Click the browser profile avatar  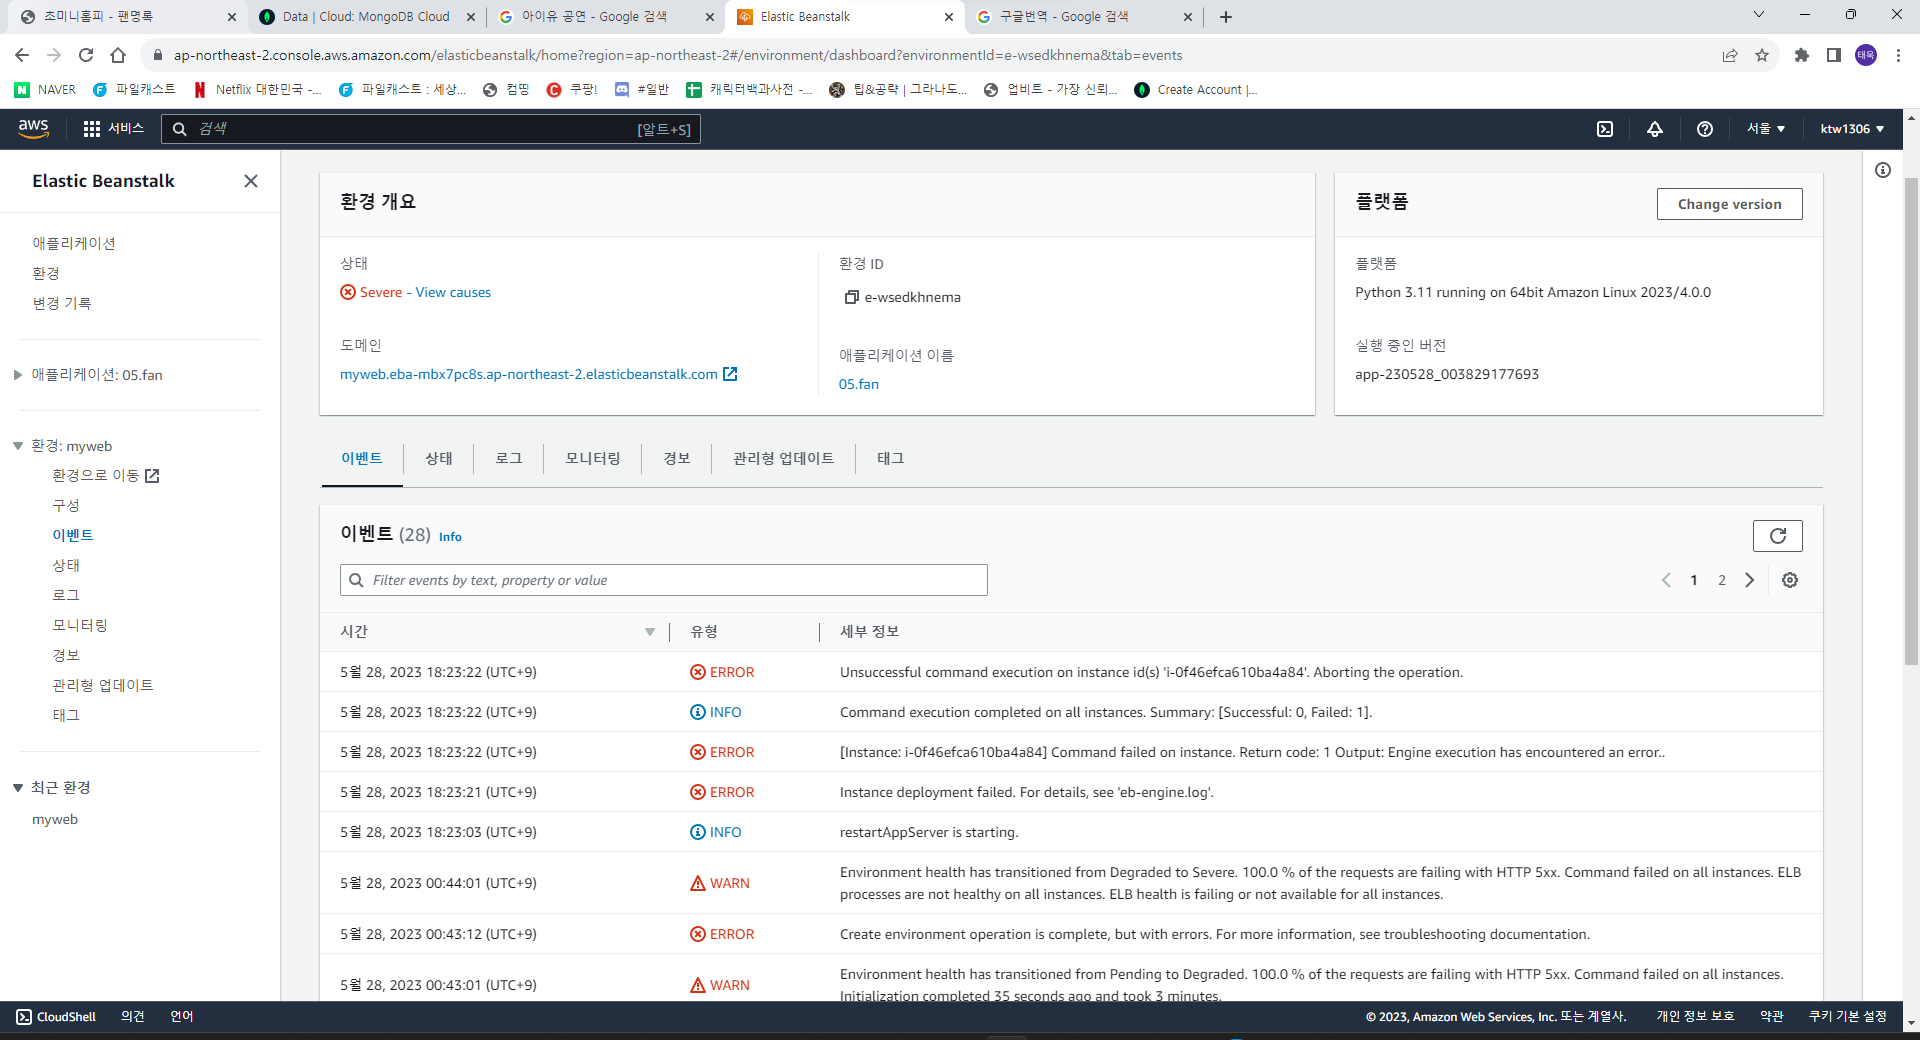(x=1866, y=55)
